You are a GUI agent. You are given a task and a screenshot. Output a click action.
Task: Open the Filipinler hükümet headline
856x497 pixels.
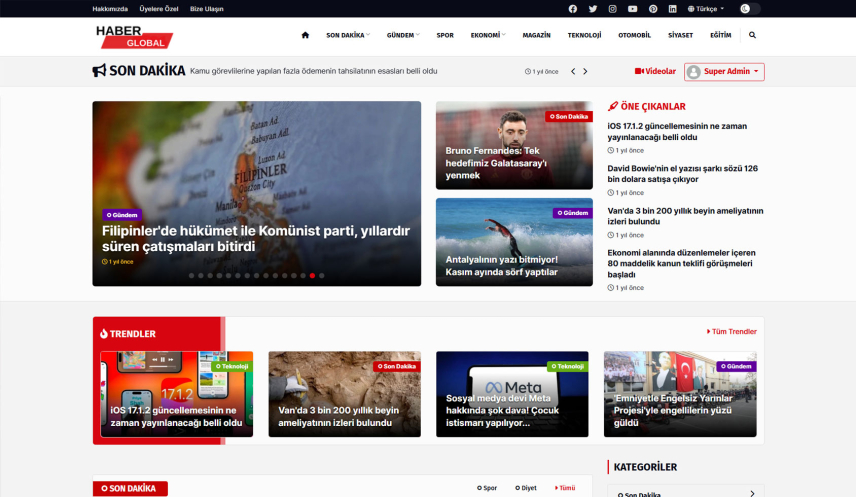tap(255, 239)
